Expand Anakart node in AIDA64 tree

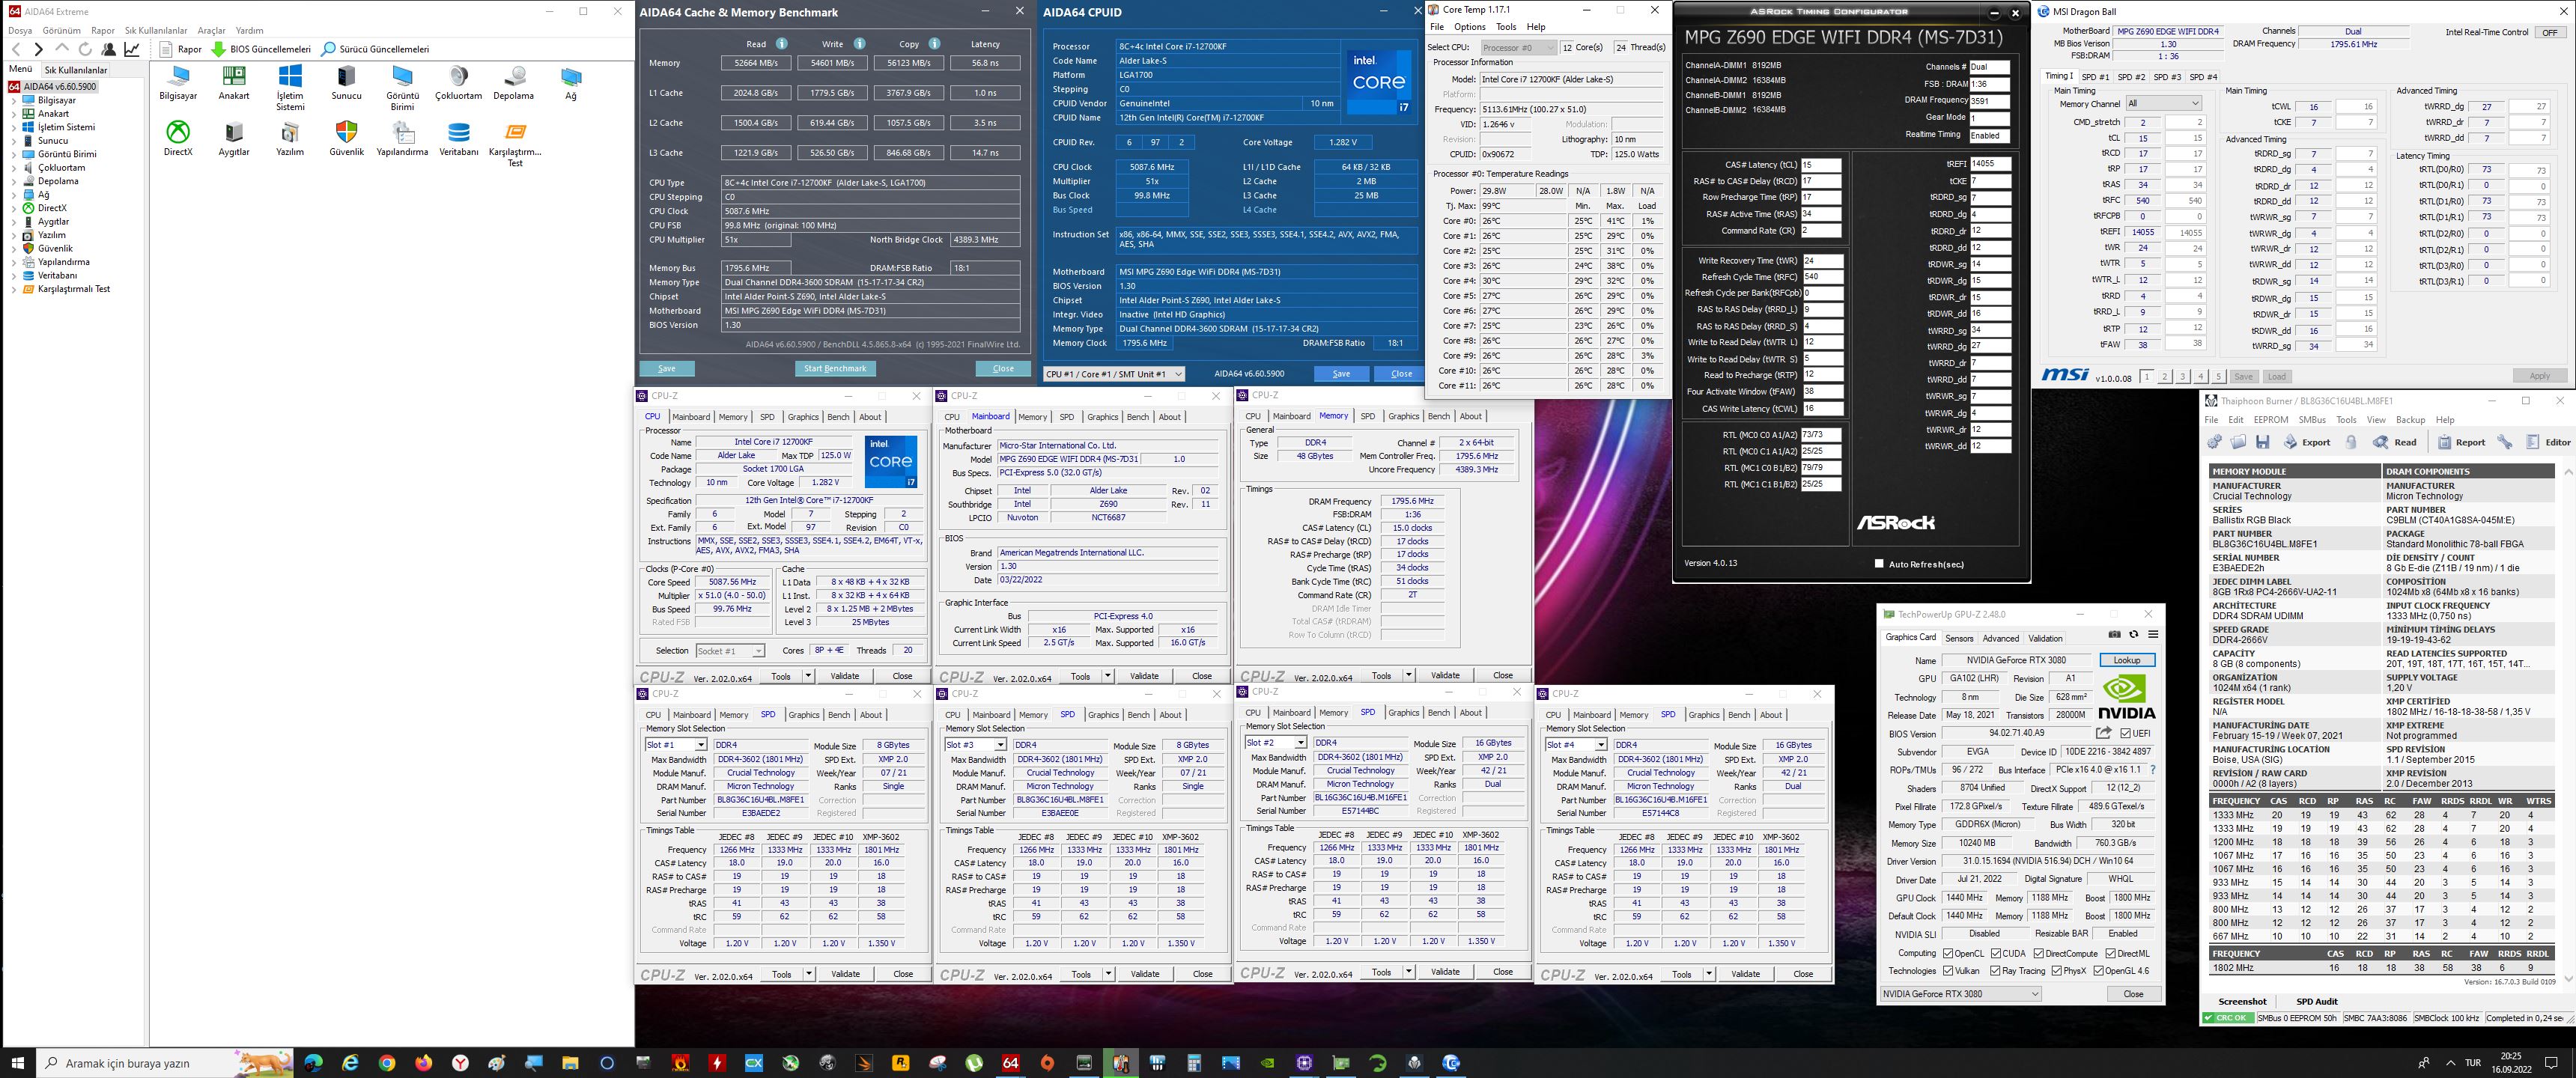14,114
